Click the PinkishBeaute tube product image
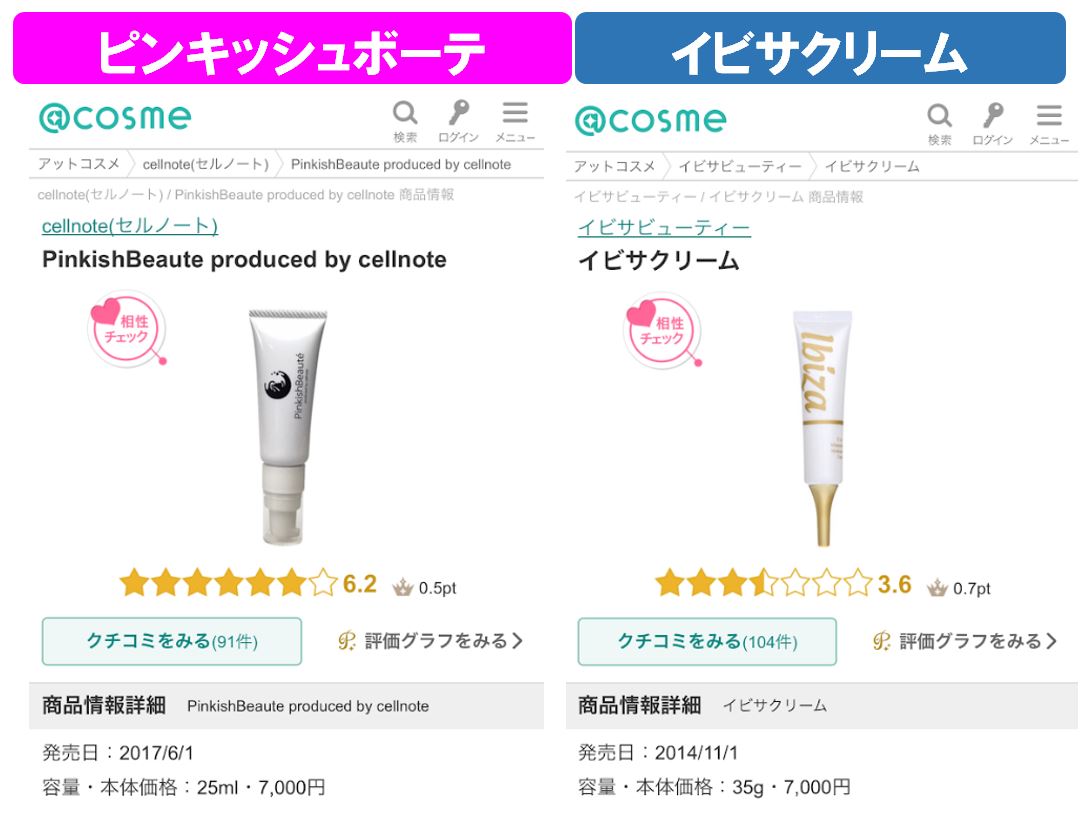Screen dimensions: 1090x816 286,426
